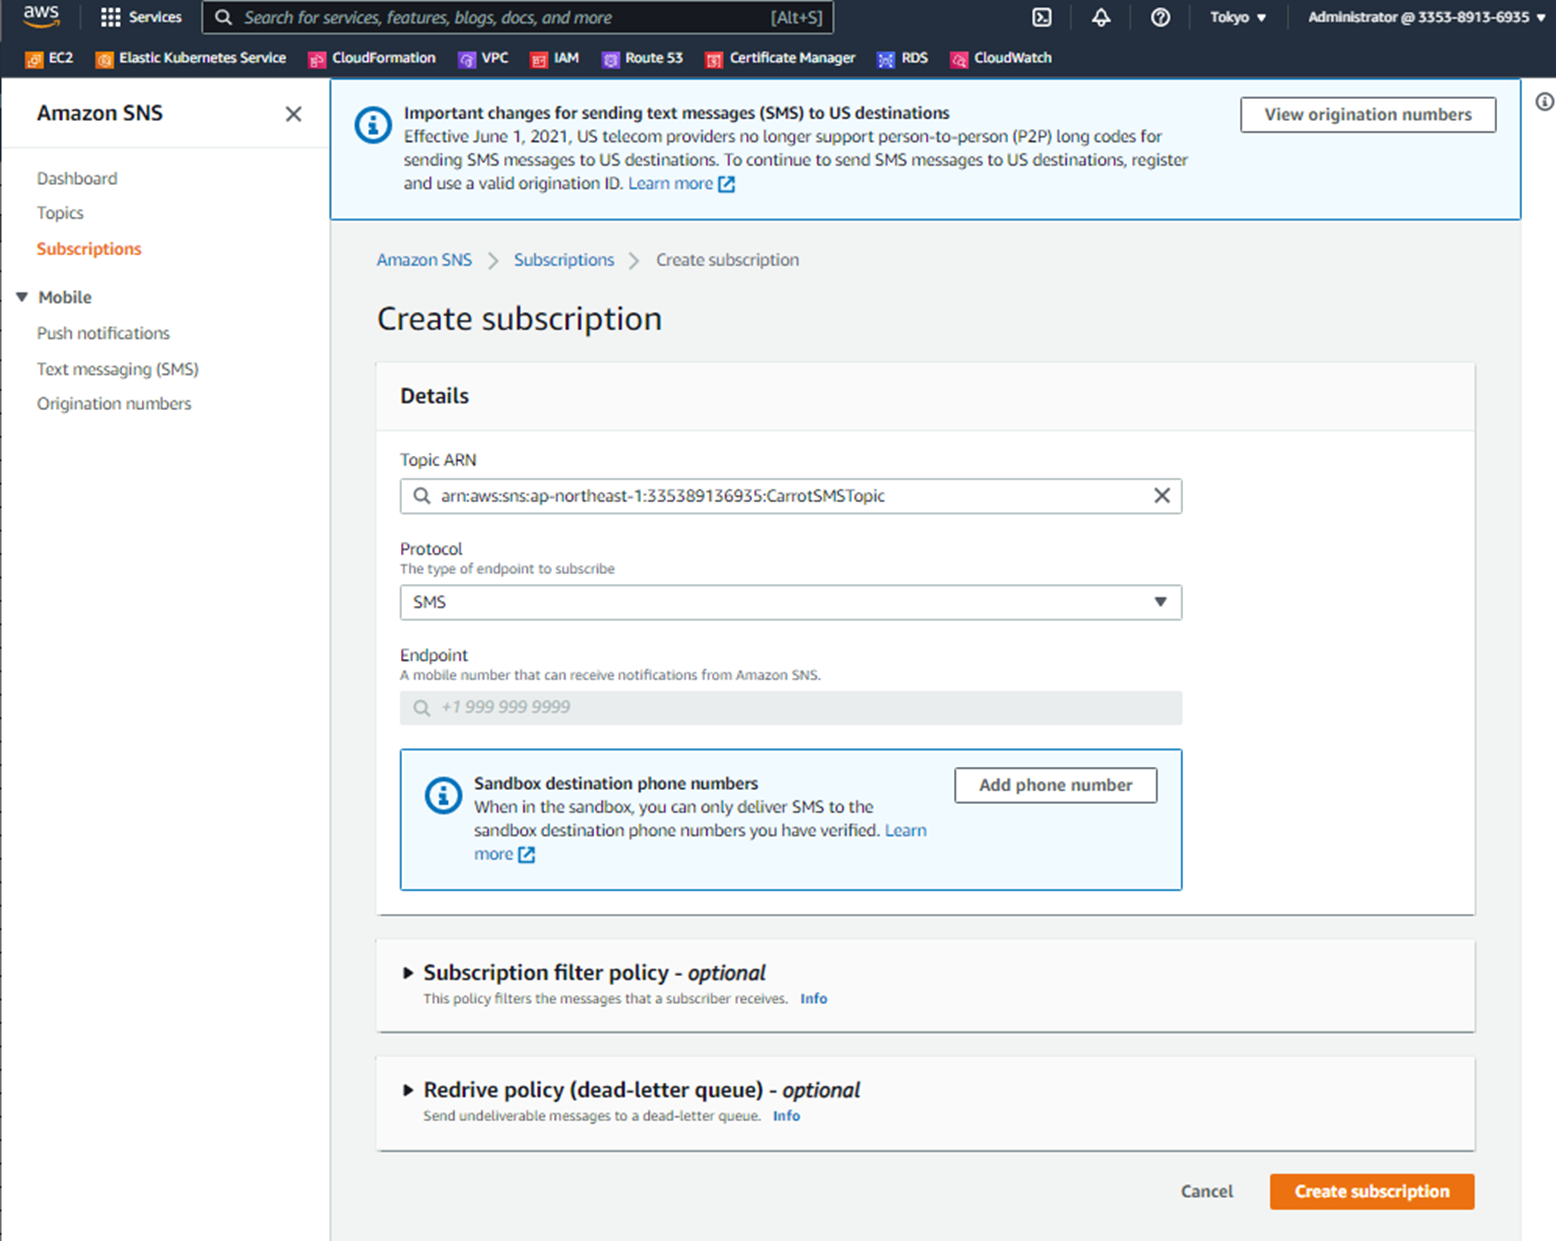Screen dimensions: 1556x1241
Task: Click the Add phone number button
Action: [x=1056, y=785]
